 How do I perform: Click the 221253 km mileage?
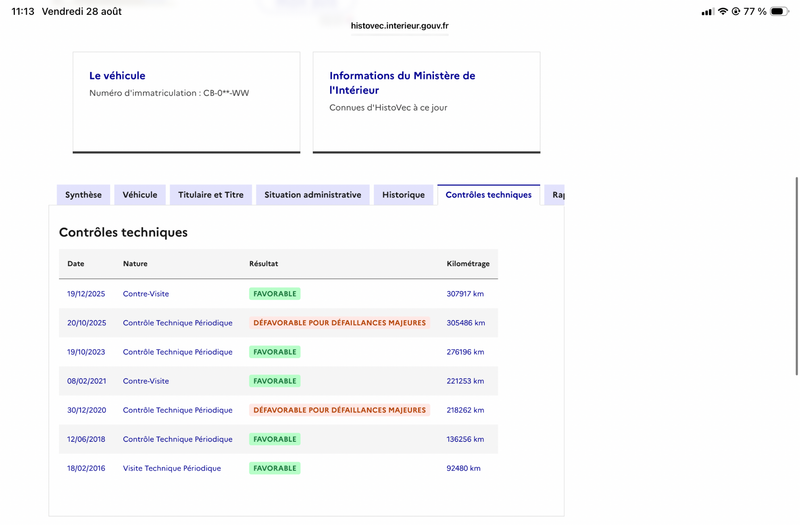tap(465, 381)
